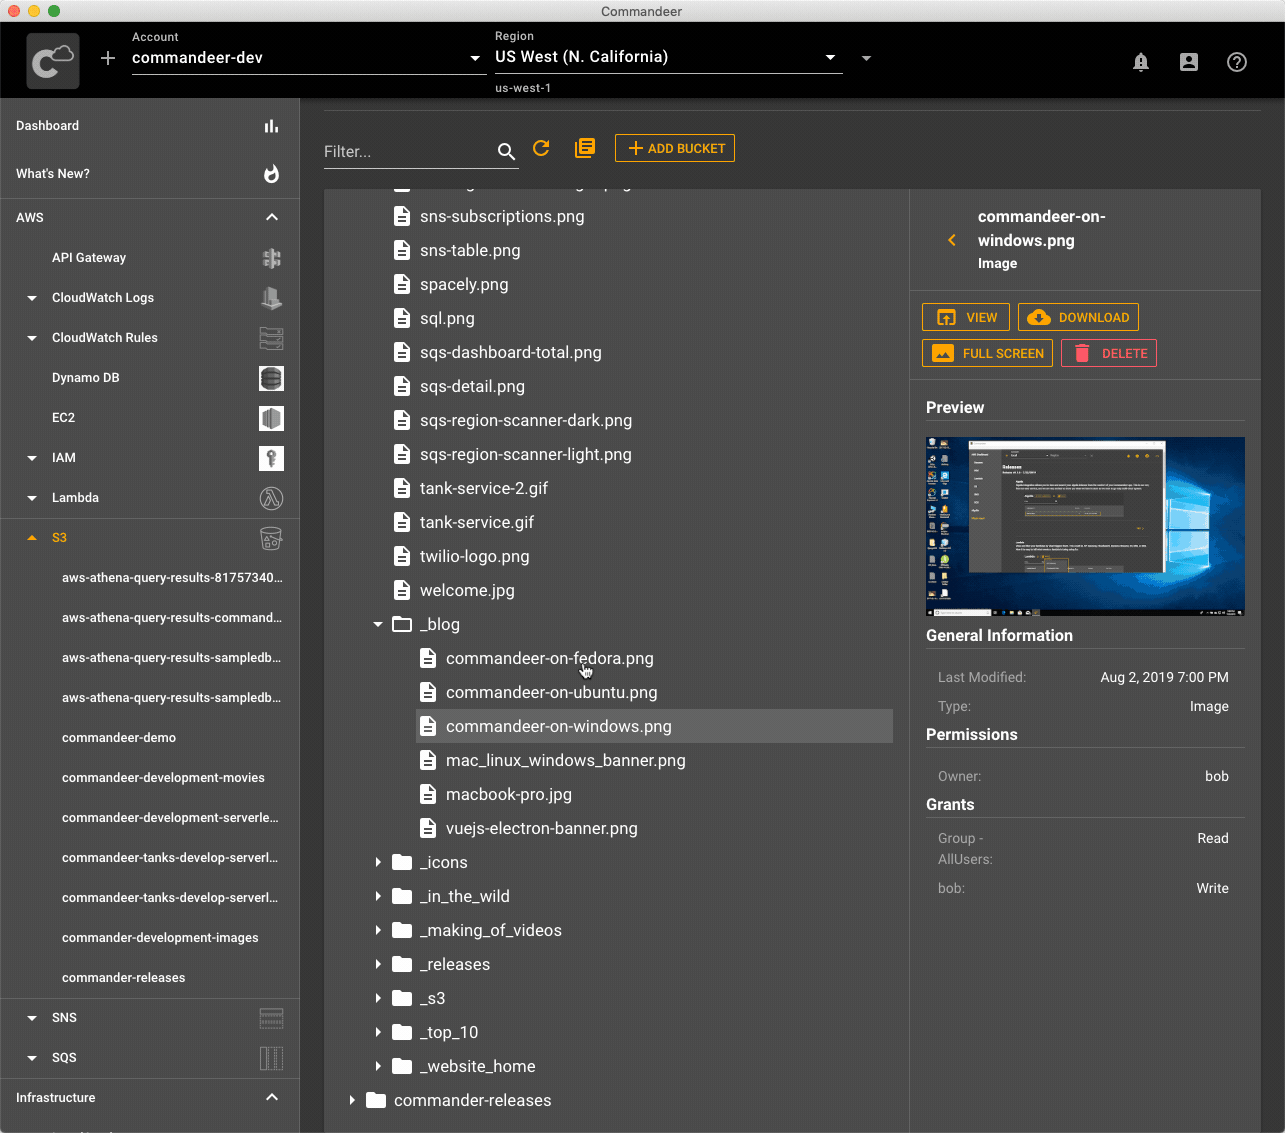Click the CloudWatch Logs service icon
Viewport: 1285px width, 1133px height.
[271, 298]
